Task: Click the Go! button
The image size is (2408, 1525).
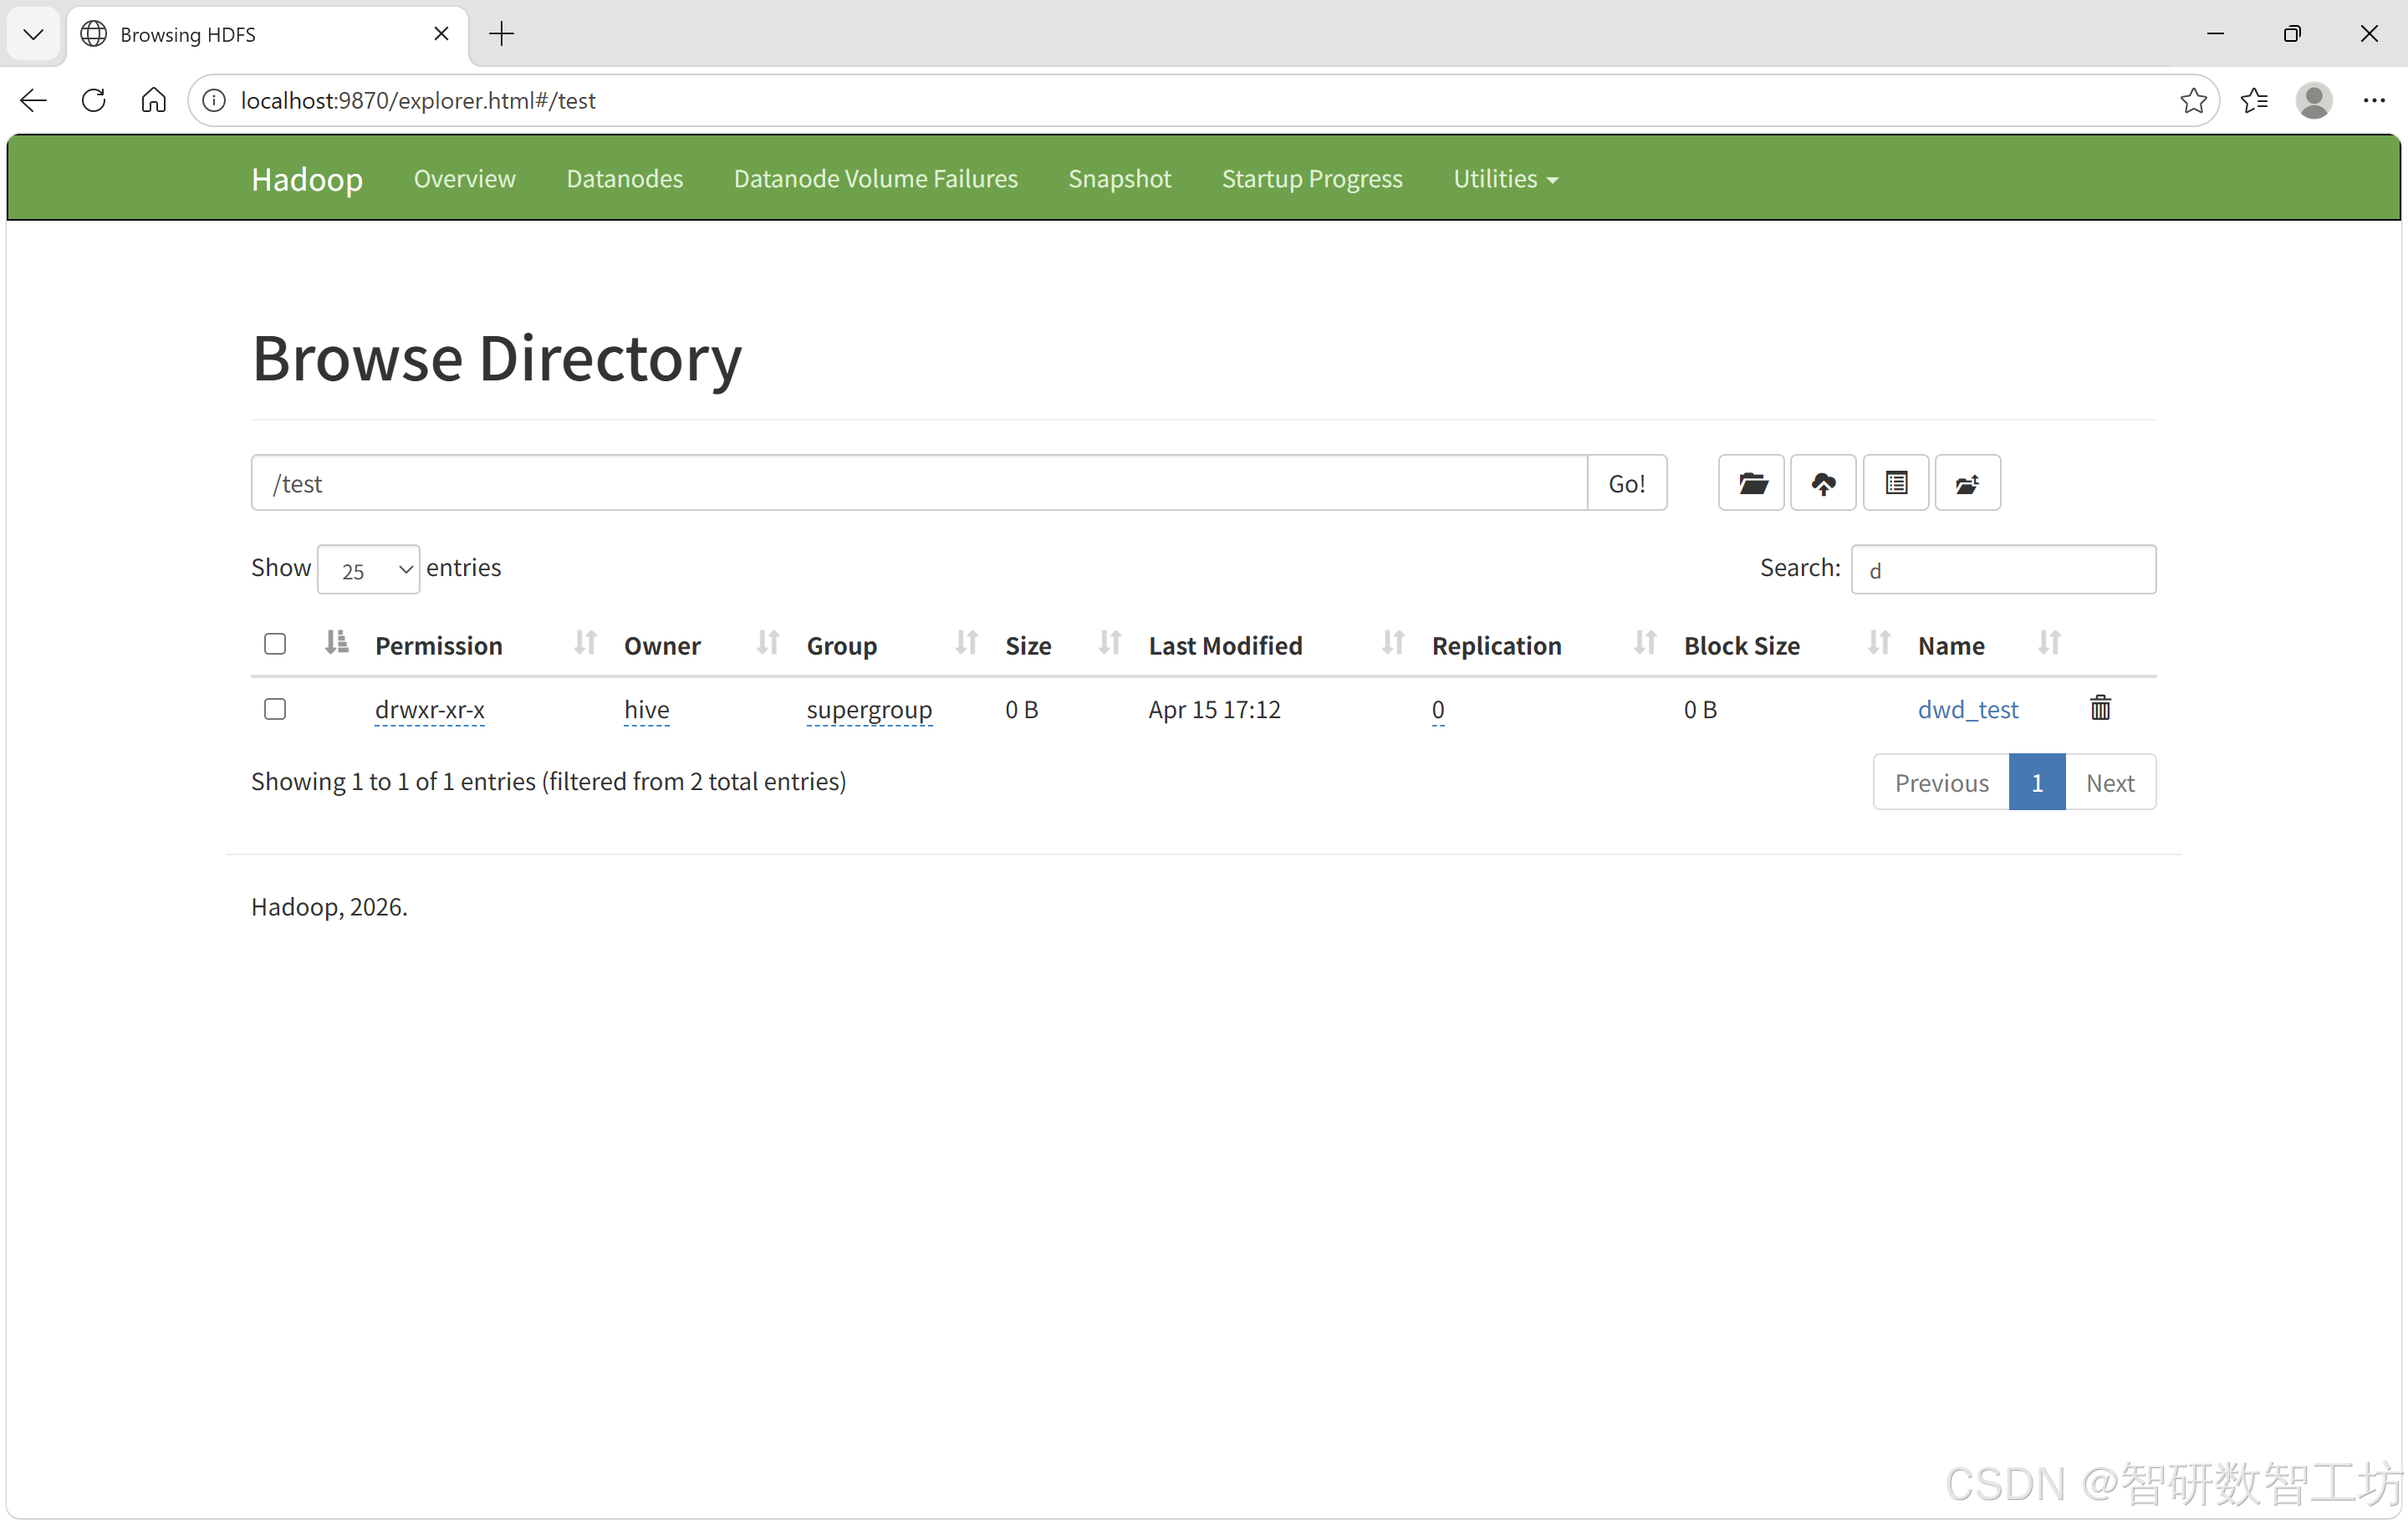Action: click(1627, 484)
